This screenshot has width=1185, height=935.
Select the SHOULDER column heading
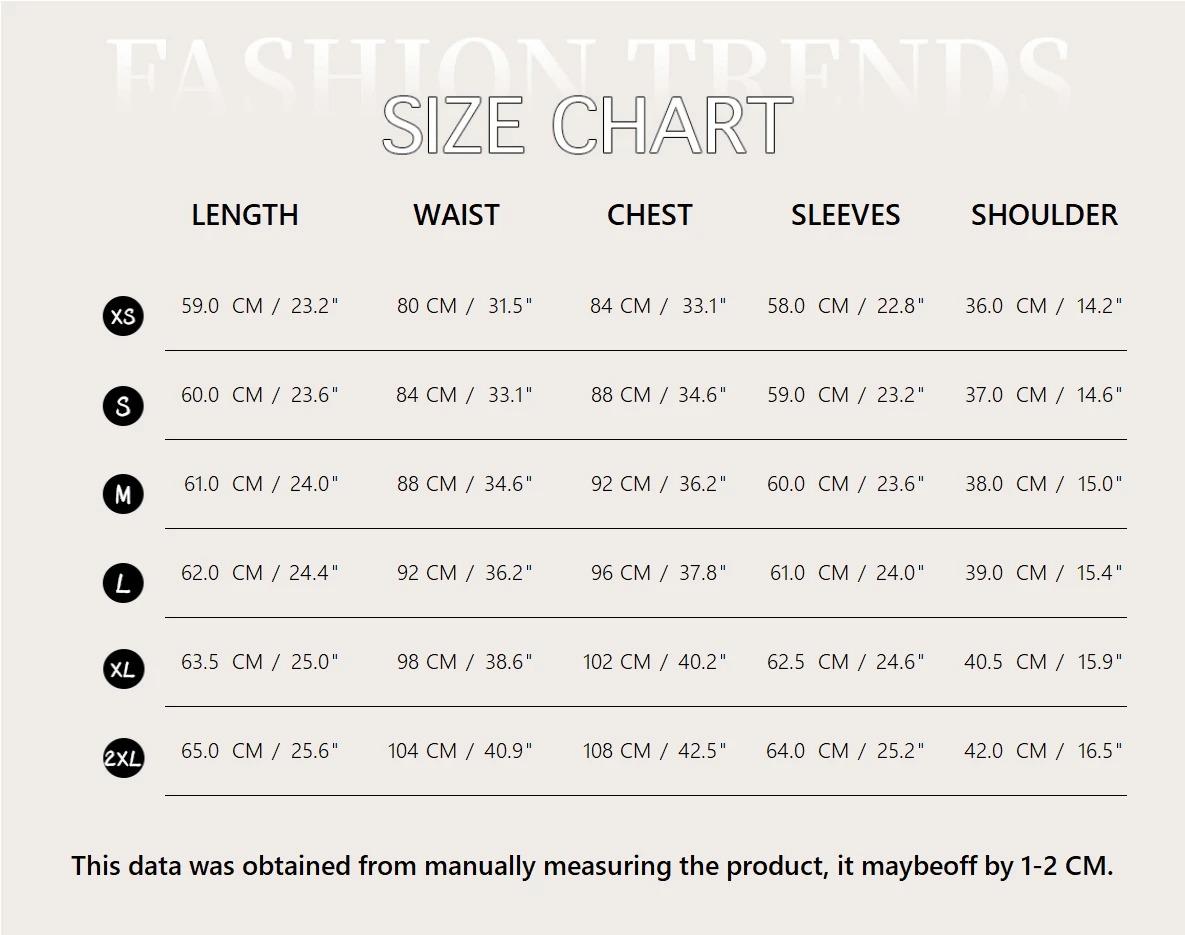[x=1044, y=215]
